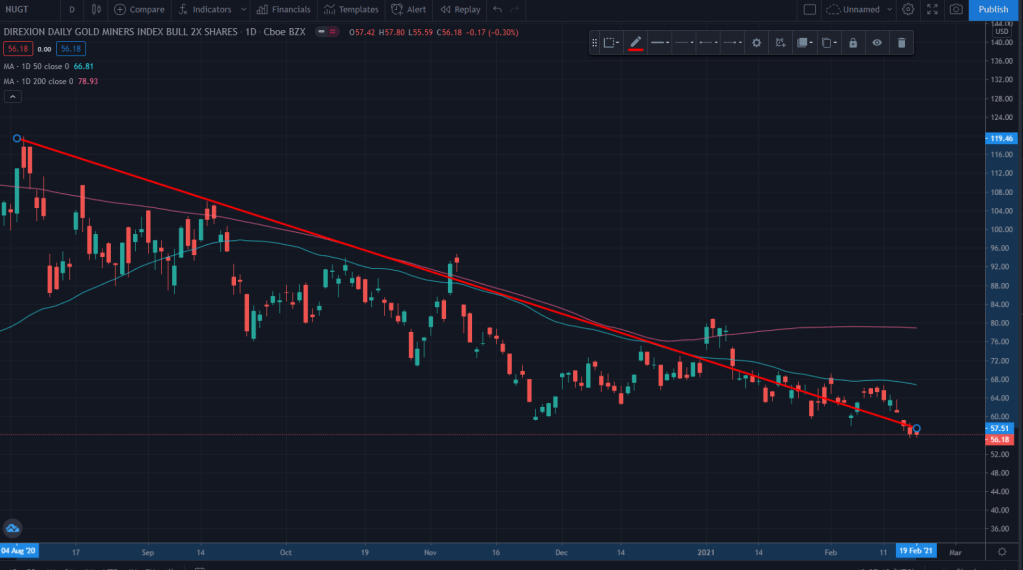The width and height of the screenshot is (1023, 570).
Task: Toggle the select layout square button
Action: (810, 9)
